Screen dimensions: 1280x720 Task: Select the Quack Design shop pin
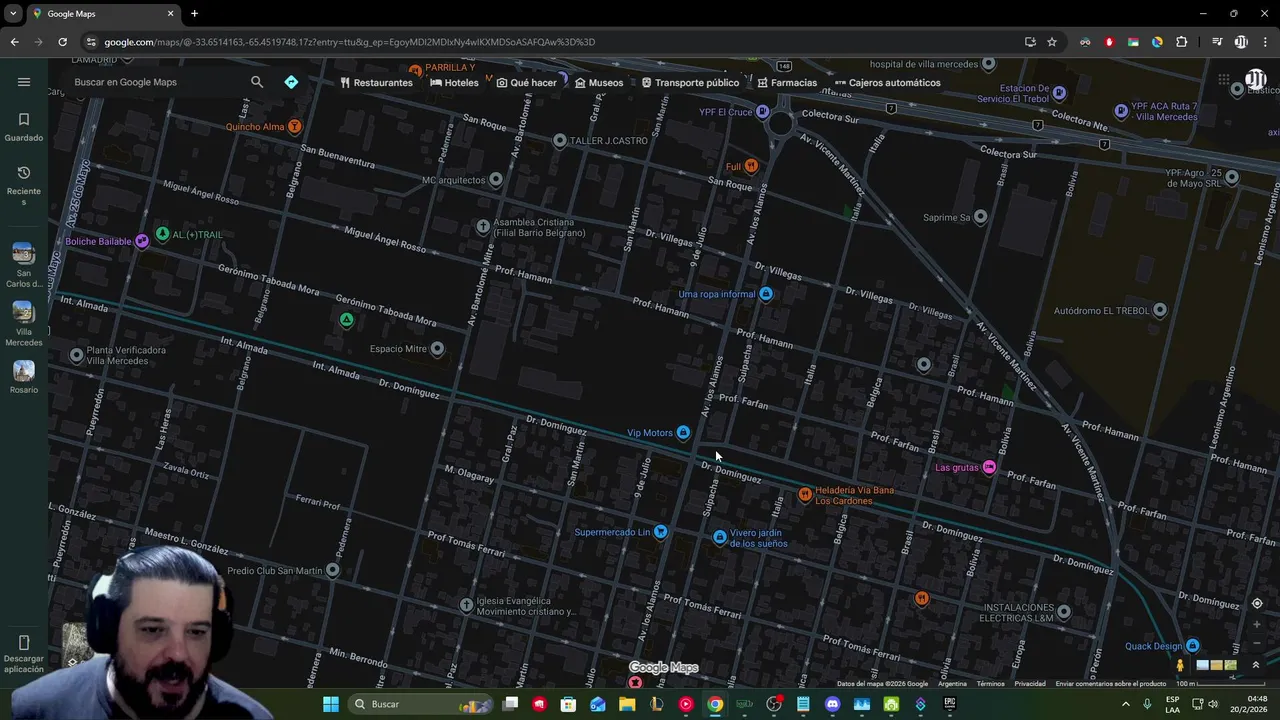[x=1192, y=646]
